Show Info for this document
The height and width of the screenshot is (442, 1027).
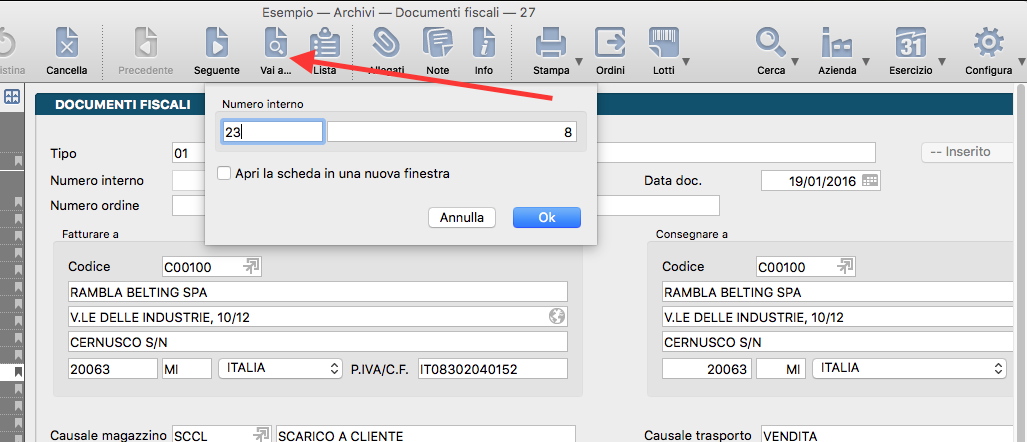click(484, 45)
